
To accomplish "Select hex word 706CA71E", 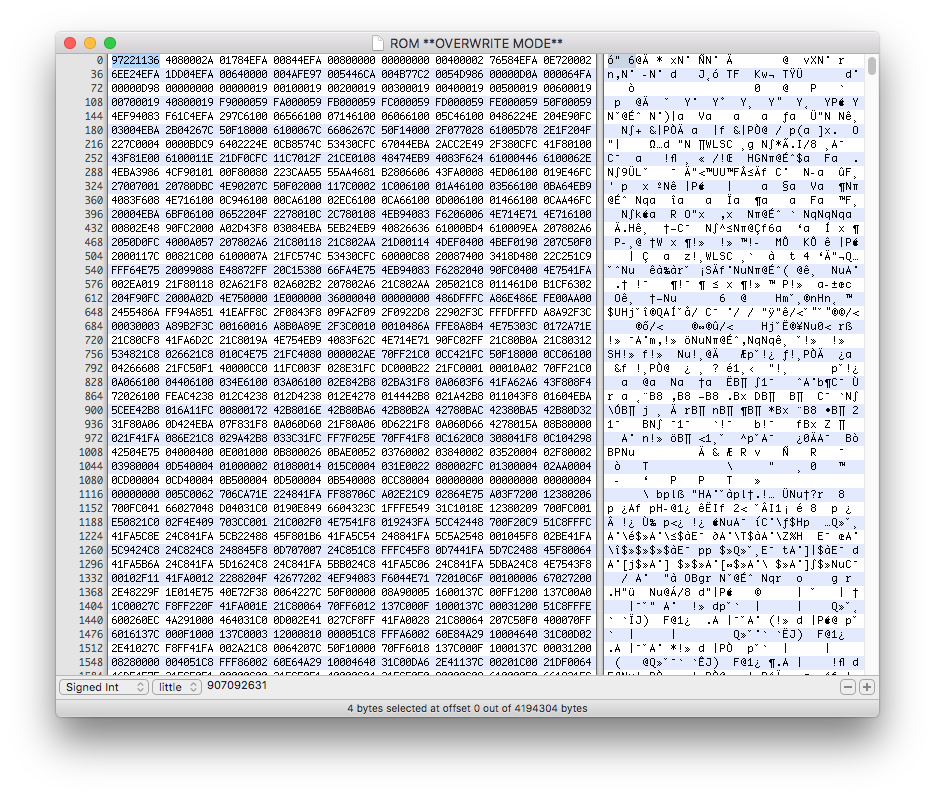I will (243, 494).
